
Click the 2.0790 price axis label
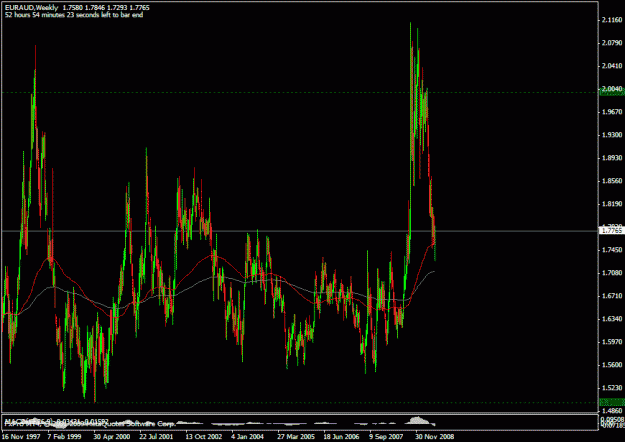coord(613,43)
